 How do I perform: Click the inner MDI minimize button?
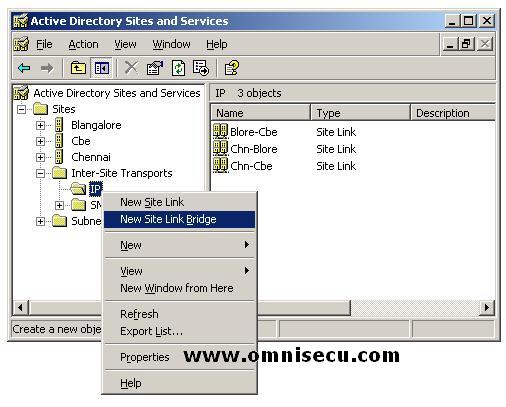pos(450,44)
